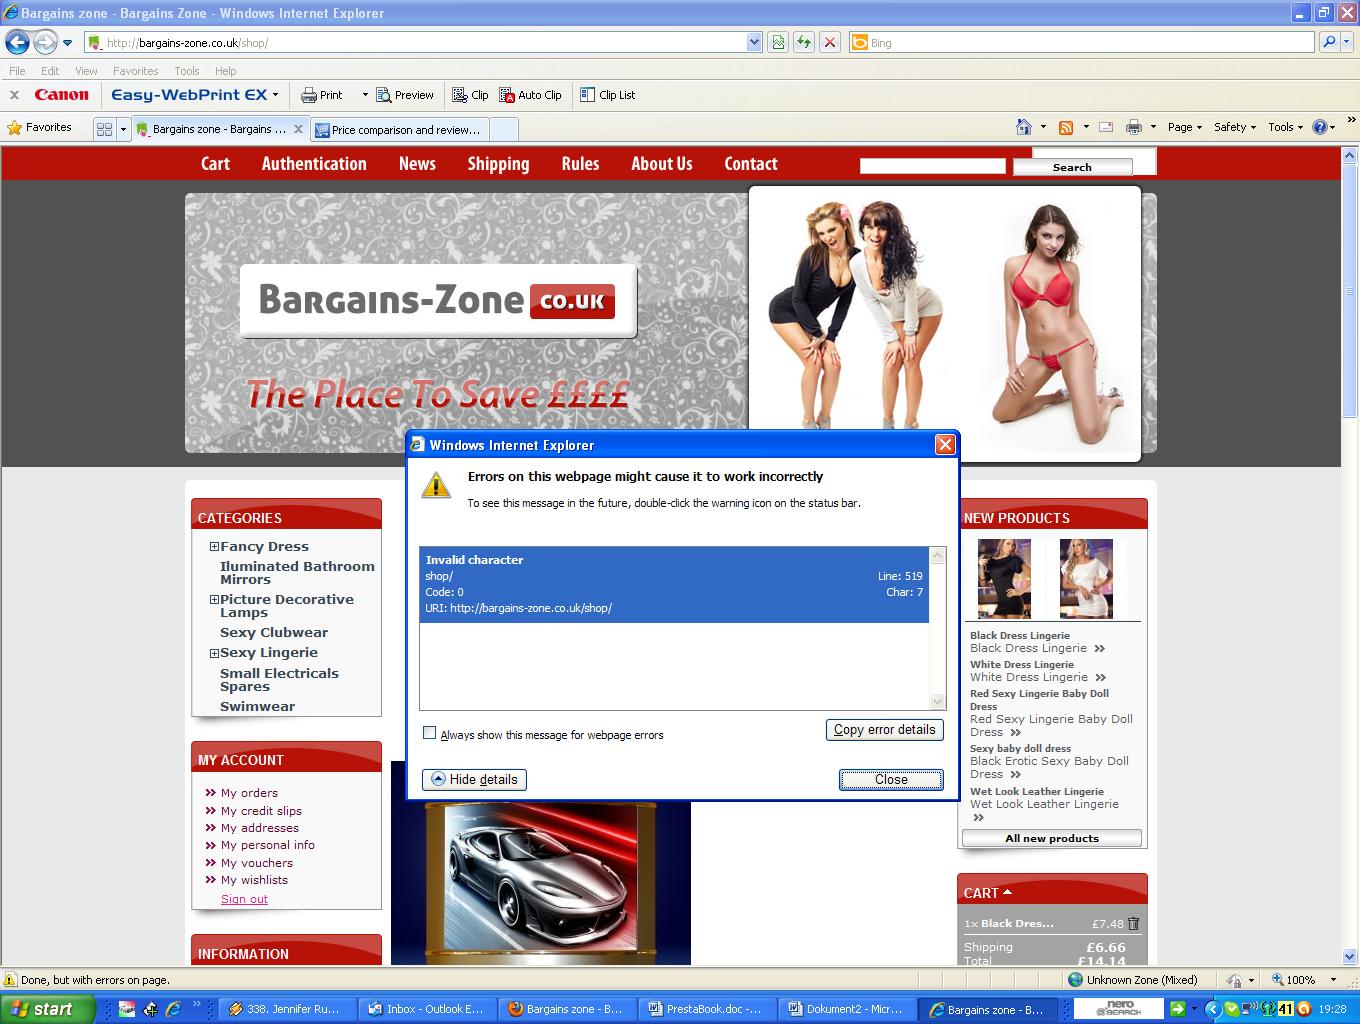Screen dimensions: 1360x1024
Task: Click the site Search button
Action: click(1072, 167)
